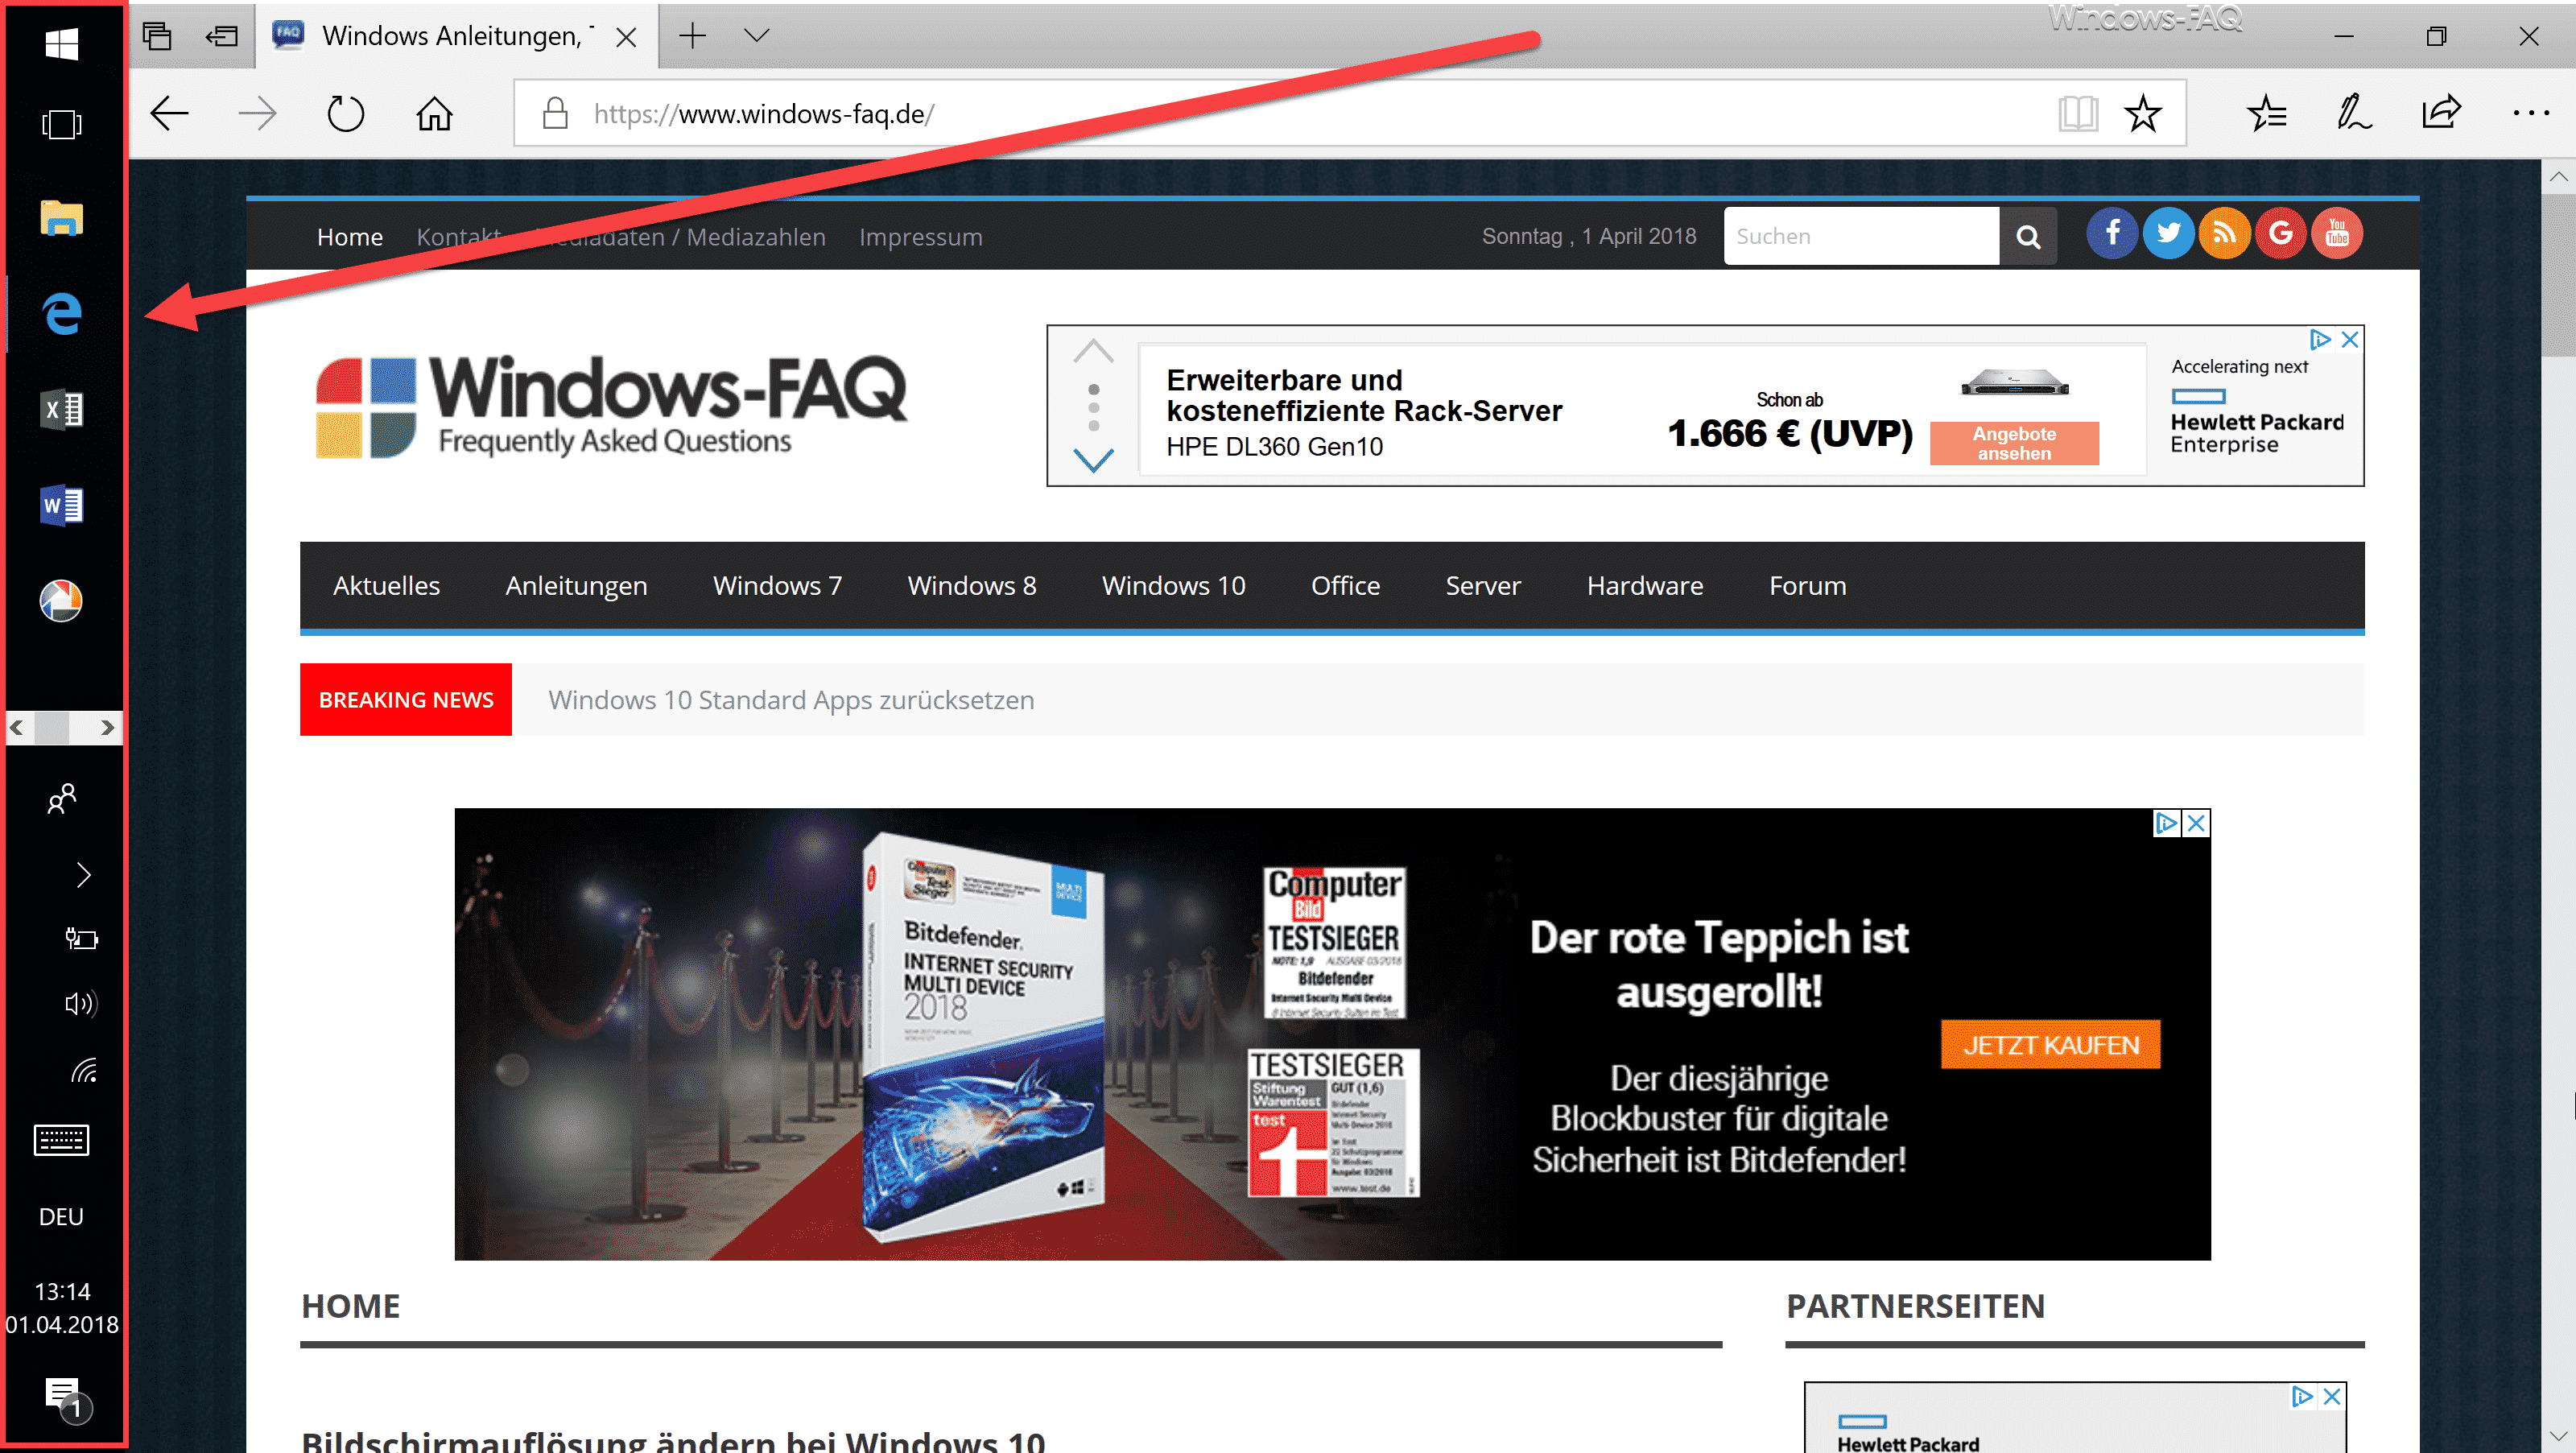2576x1453 pixels.
Task: Open the Home link in top bar
Action: tap(350, 237)
